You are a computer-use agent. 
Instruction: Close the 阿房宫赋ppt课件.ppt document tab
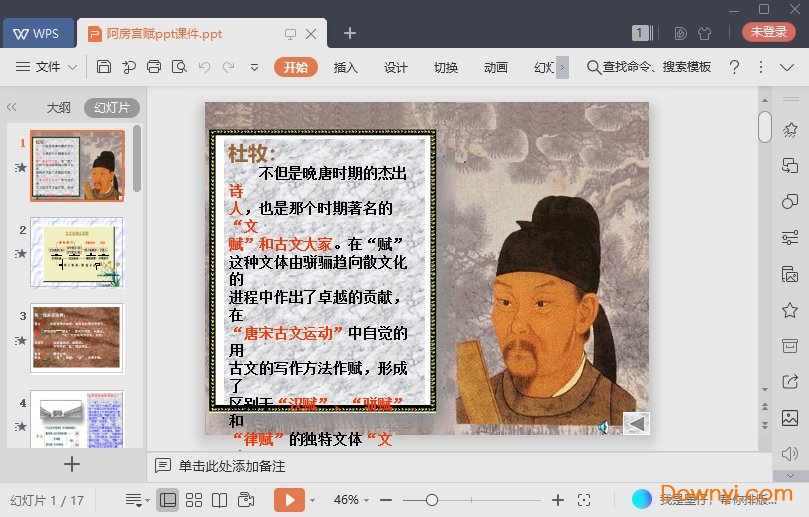point(311,34)
